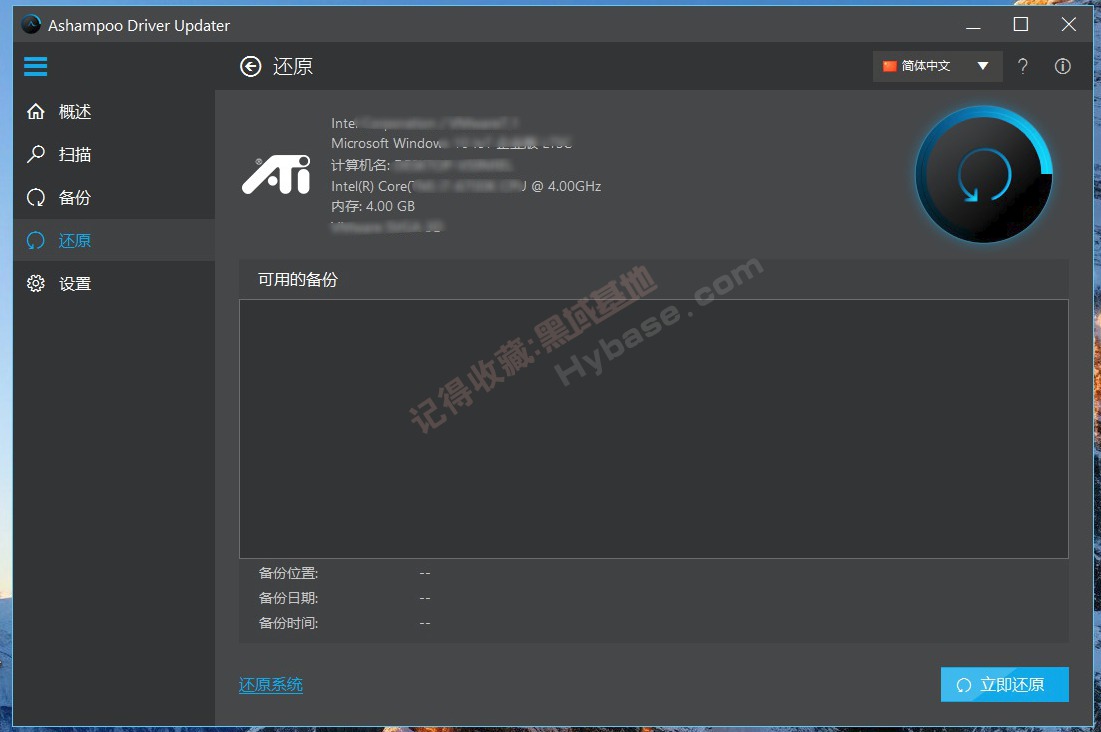Click the ATI logo image

click(277, 174)
